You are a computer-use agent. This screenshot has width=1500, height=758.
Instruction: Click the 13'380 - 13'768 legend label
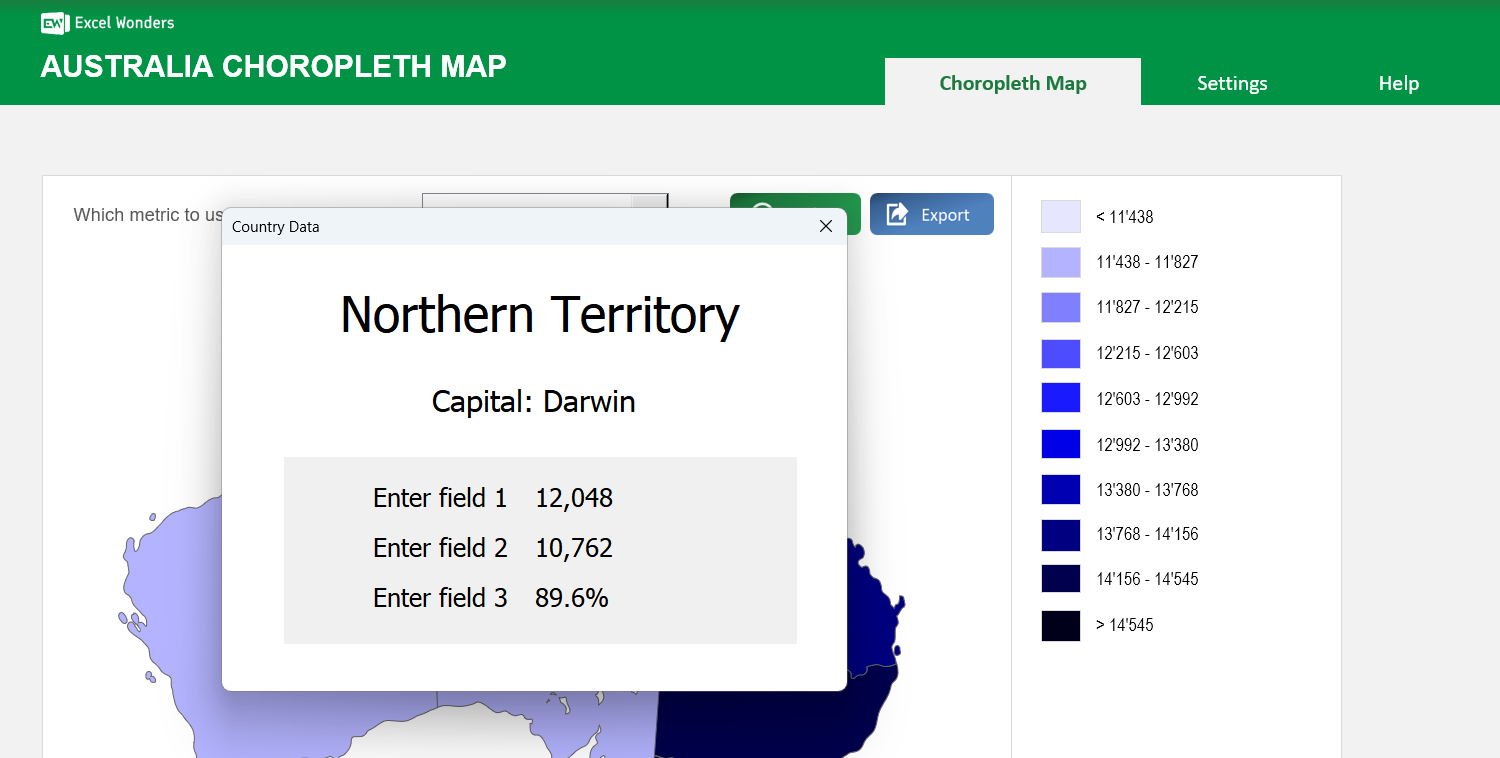(1145, 489)
